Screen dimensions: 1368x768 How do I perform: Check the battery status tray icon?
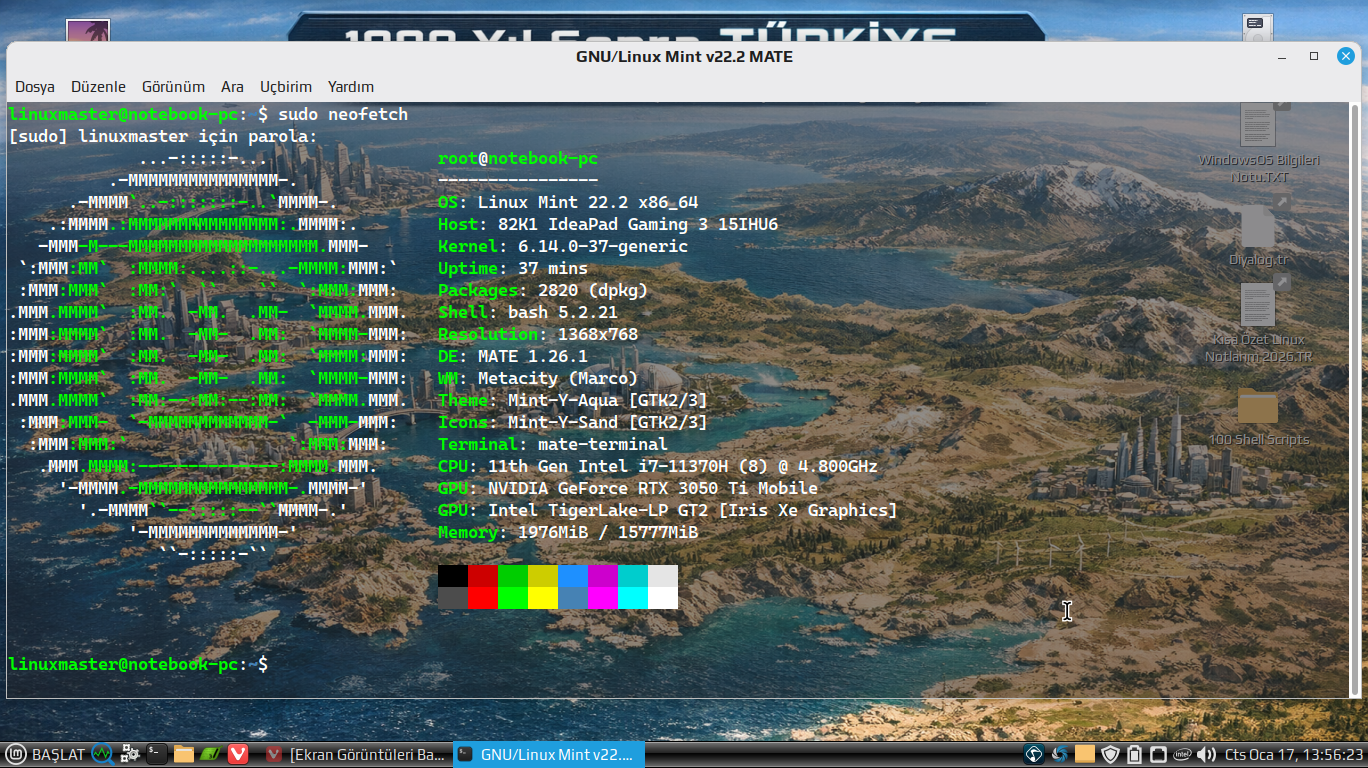1134,754
